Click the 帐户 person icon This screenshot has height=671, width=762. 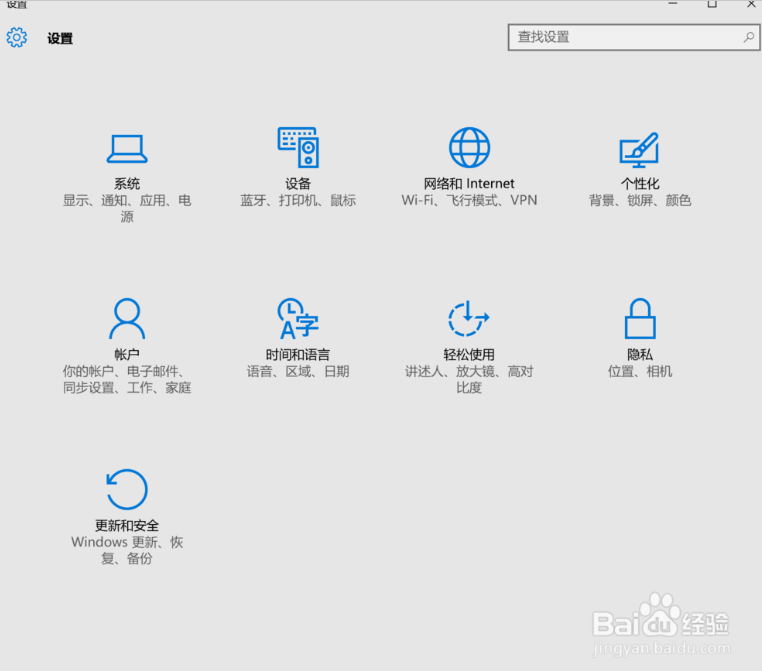click(127, 319)
